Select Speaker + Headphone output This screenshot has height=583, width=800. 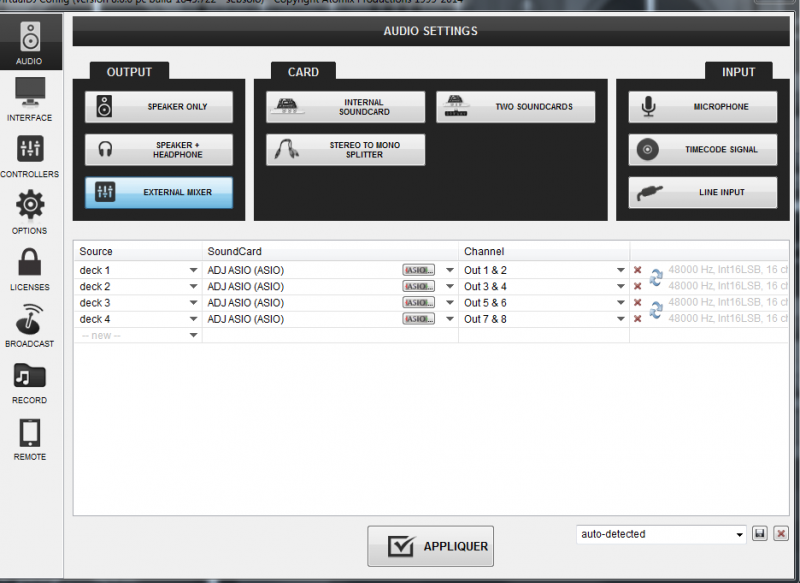point(159,149)
